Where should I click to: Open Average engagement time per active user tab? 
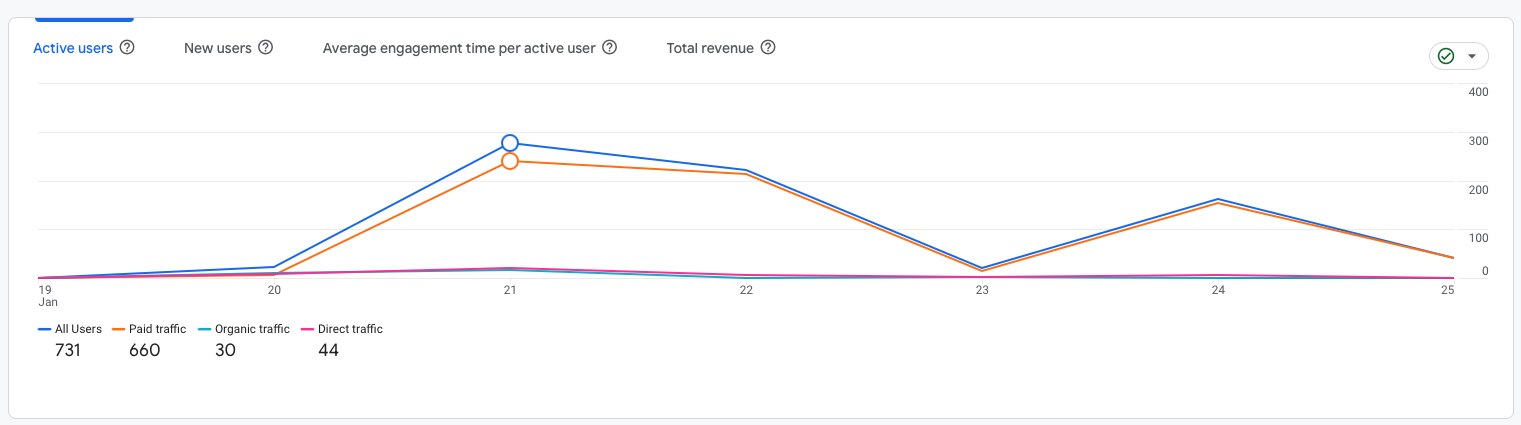click(x=459, y=48)
